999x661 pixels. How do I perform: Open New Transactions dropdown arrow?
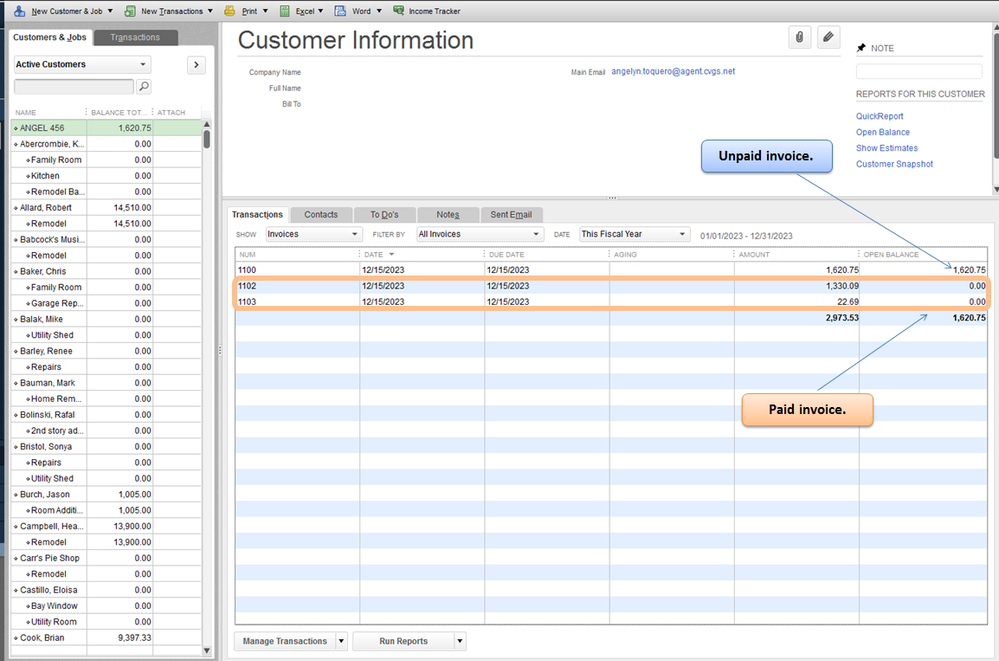(210, 11)
